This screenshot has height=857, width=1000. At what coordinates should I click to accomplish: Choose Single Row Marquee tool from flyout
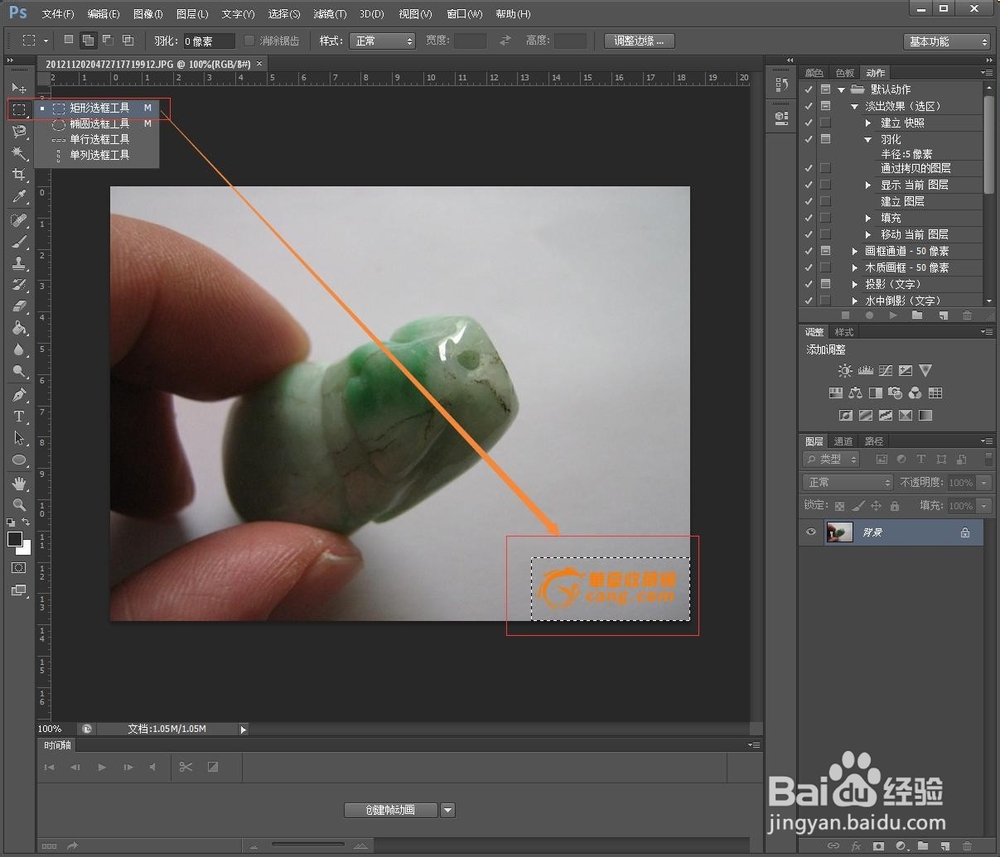pyautogui.click(x=97, y=139)
